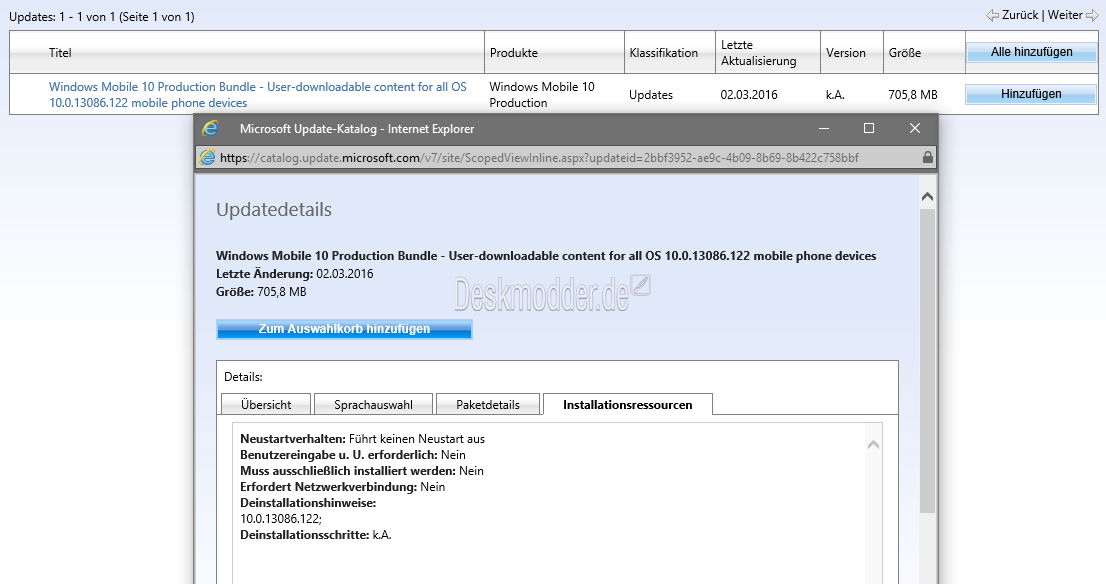The height and width of the screenshot is (584, 1106).
Task: Sort by the Klassifikation column header
Action: [x=664, y=53]
